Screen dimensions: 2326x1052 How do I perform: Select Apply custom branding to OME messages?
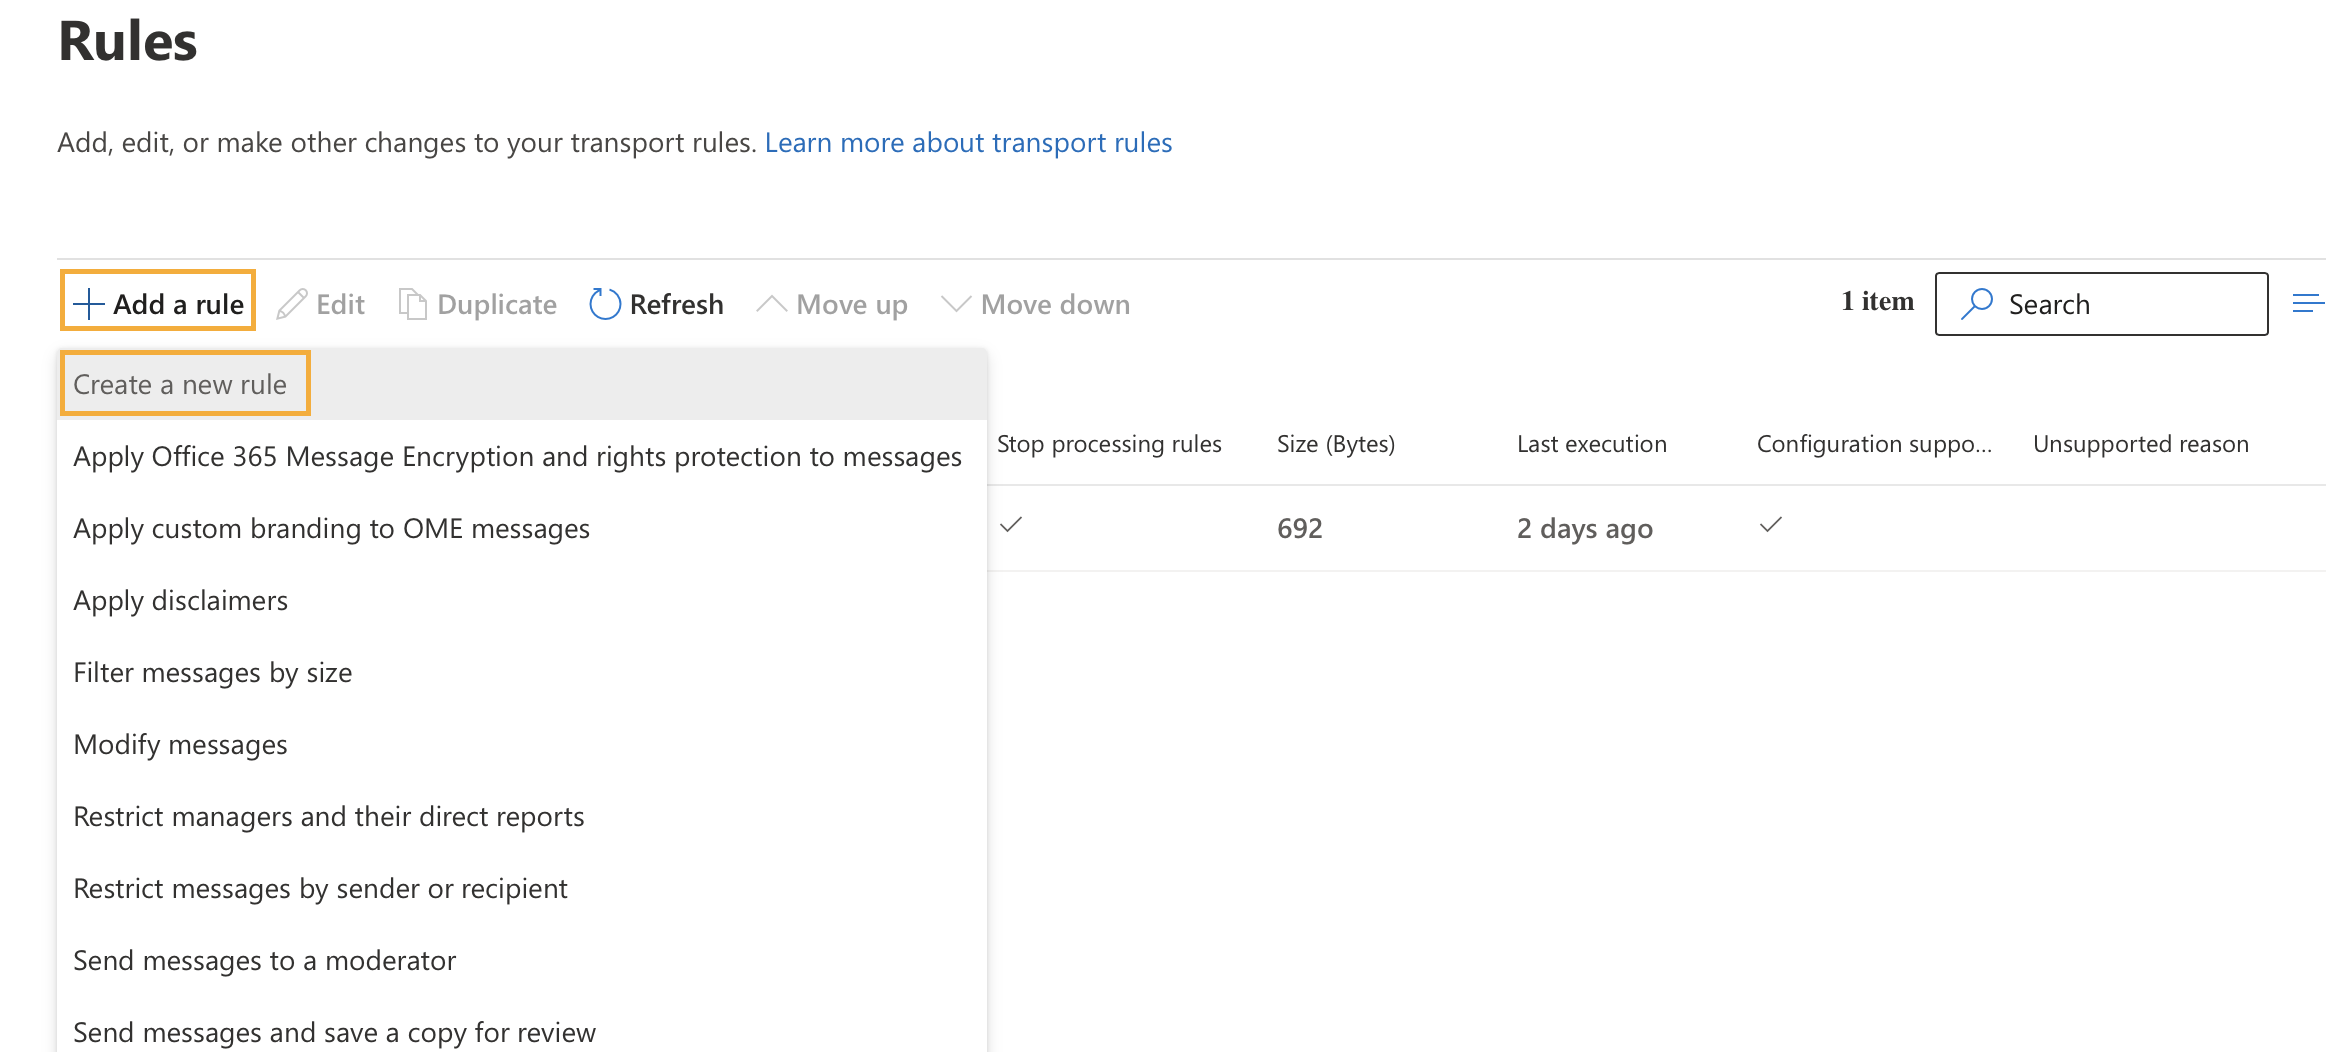[x=331, y=528]
